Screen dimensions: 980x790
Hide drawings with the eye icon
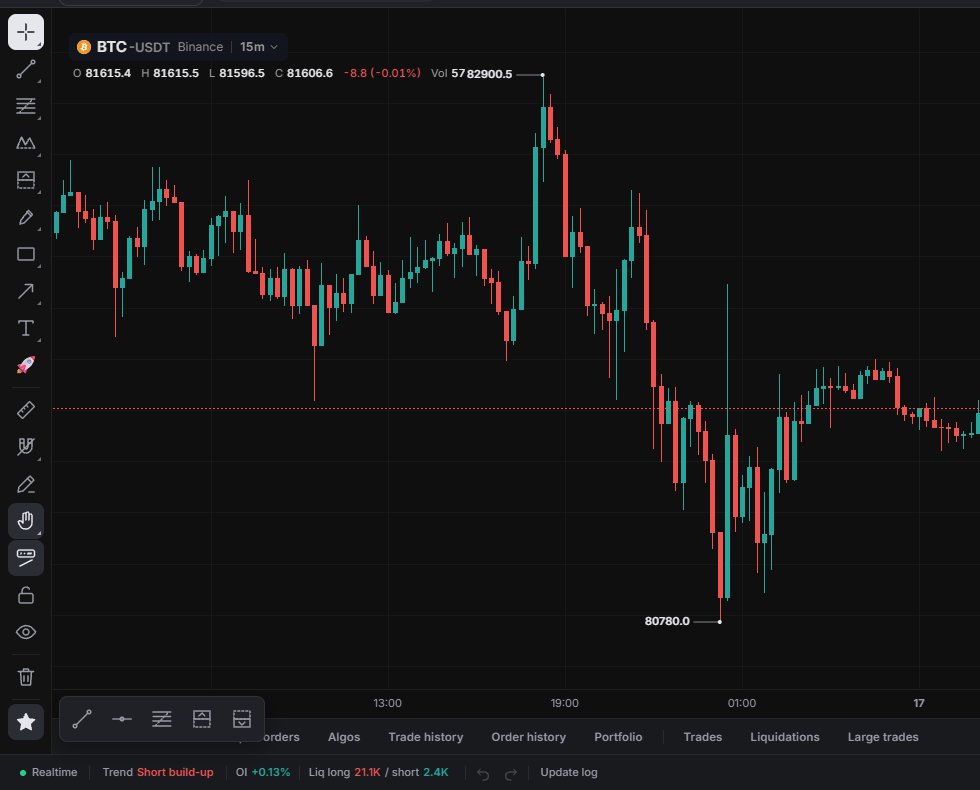point(26,632)
